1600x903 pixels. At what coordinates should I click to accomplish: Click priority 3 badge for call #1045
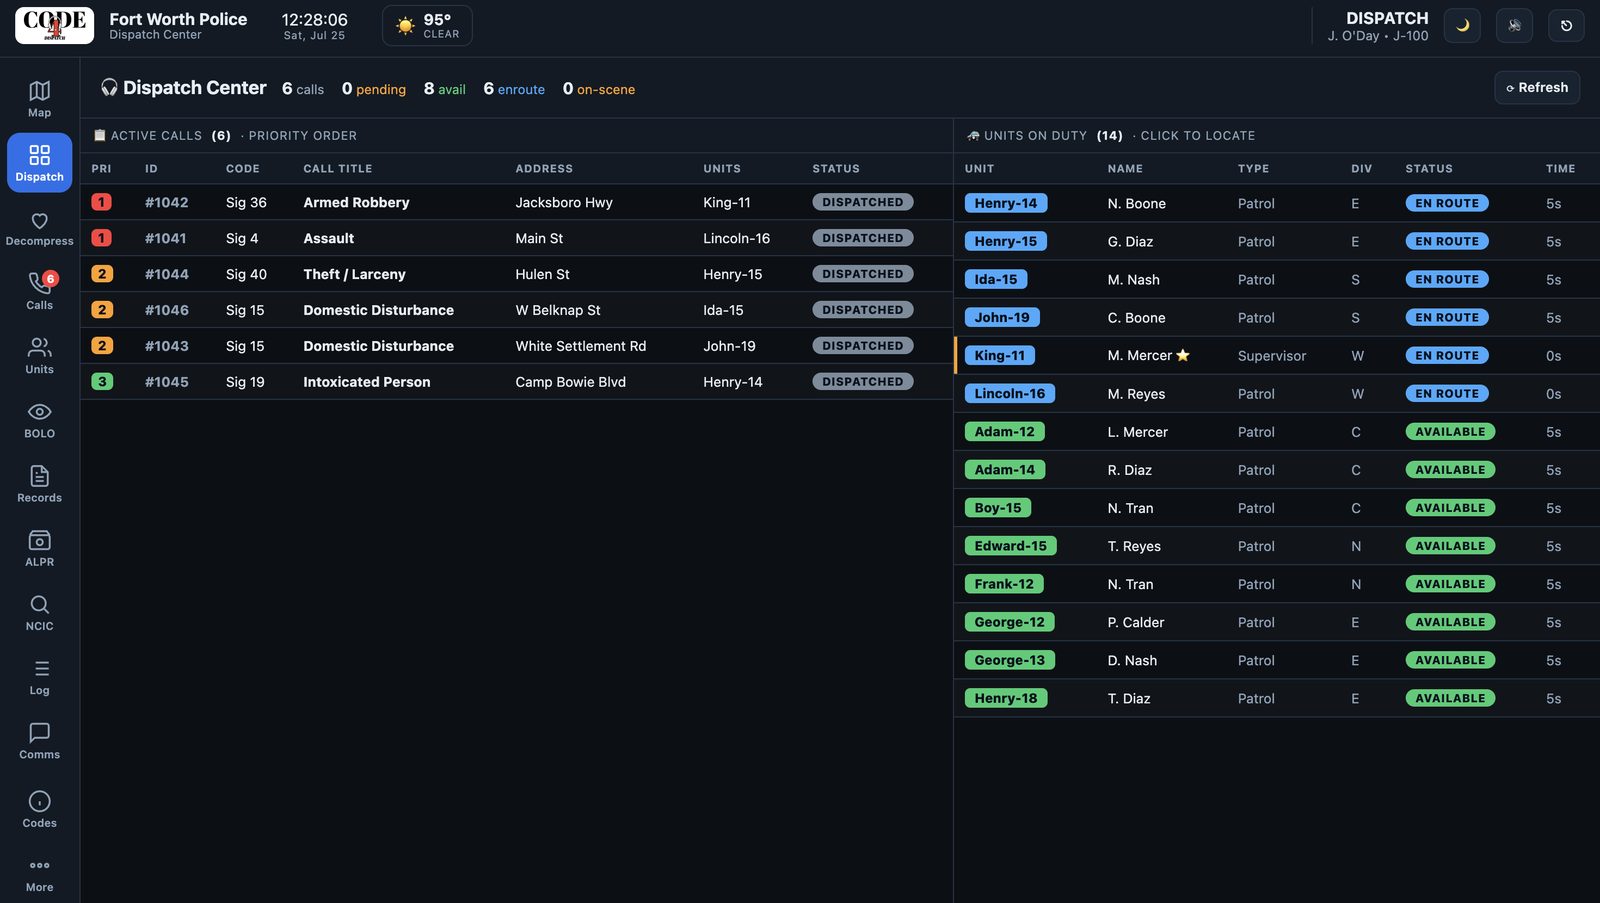pyautogui.click(x=101, y=382)
